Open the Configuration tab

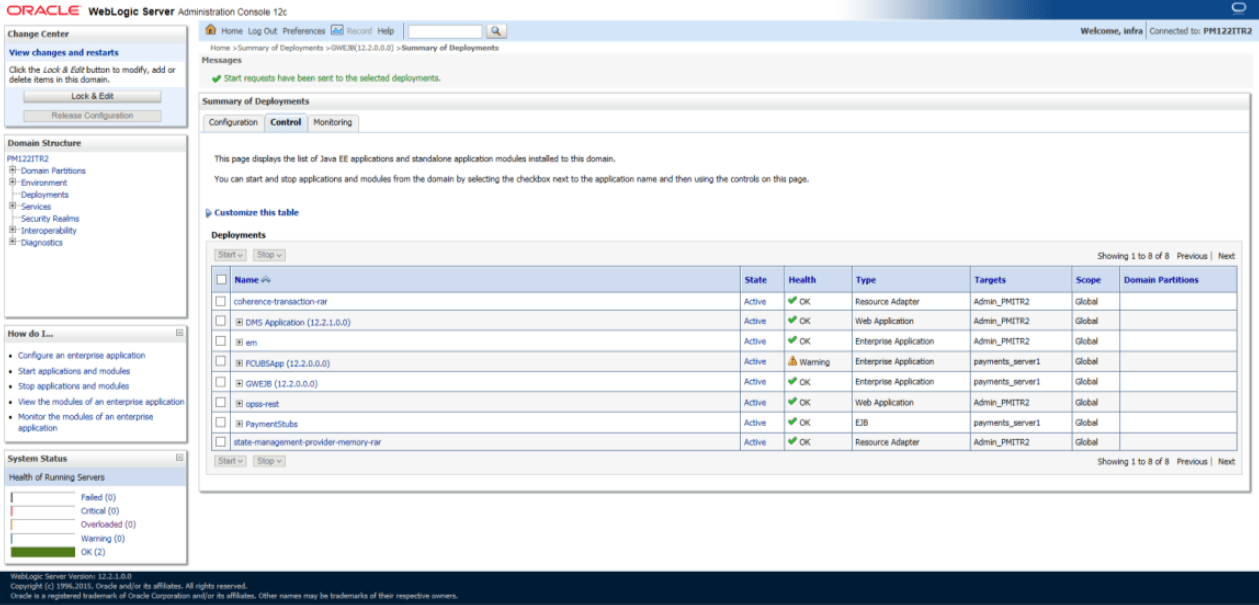point(232,122)
